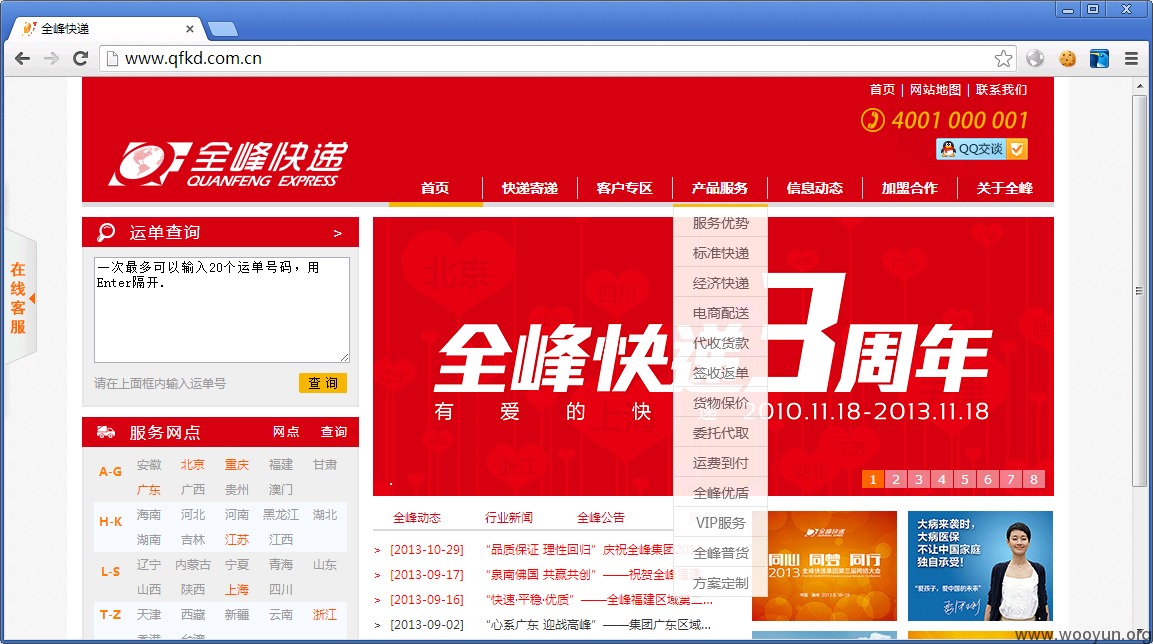
Task: Click the phone icon beside 4001 000 001
Action: click(872, 120)
